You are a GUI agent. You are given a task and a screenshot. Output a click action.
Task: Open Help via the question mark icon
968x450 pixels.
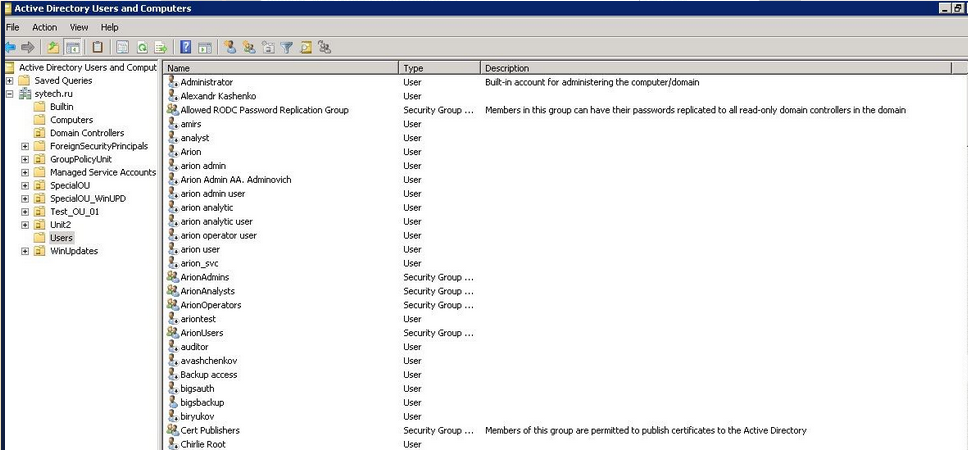click(x=186, y=47)
